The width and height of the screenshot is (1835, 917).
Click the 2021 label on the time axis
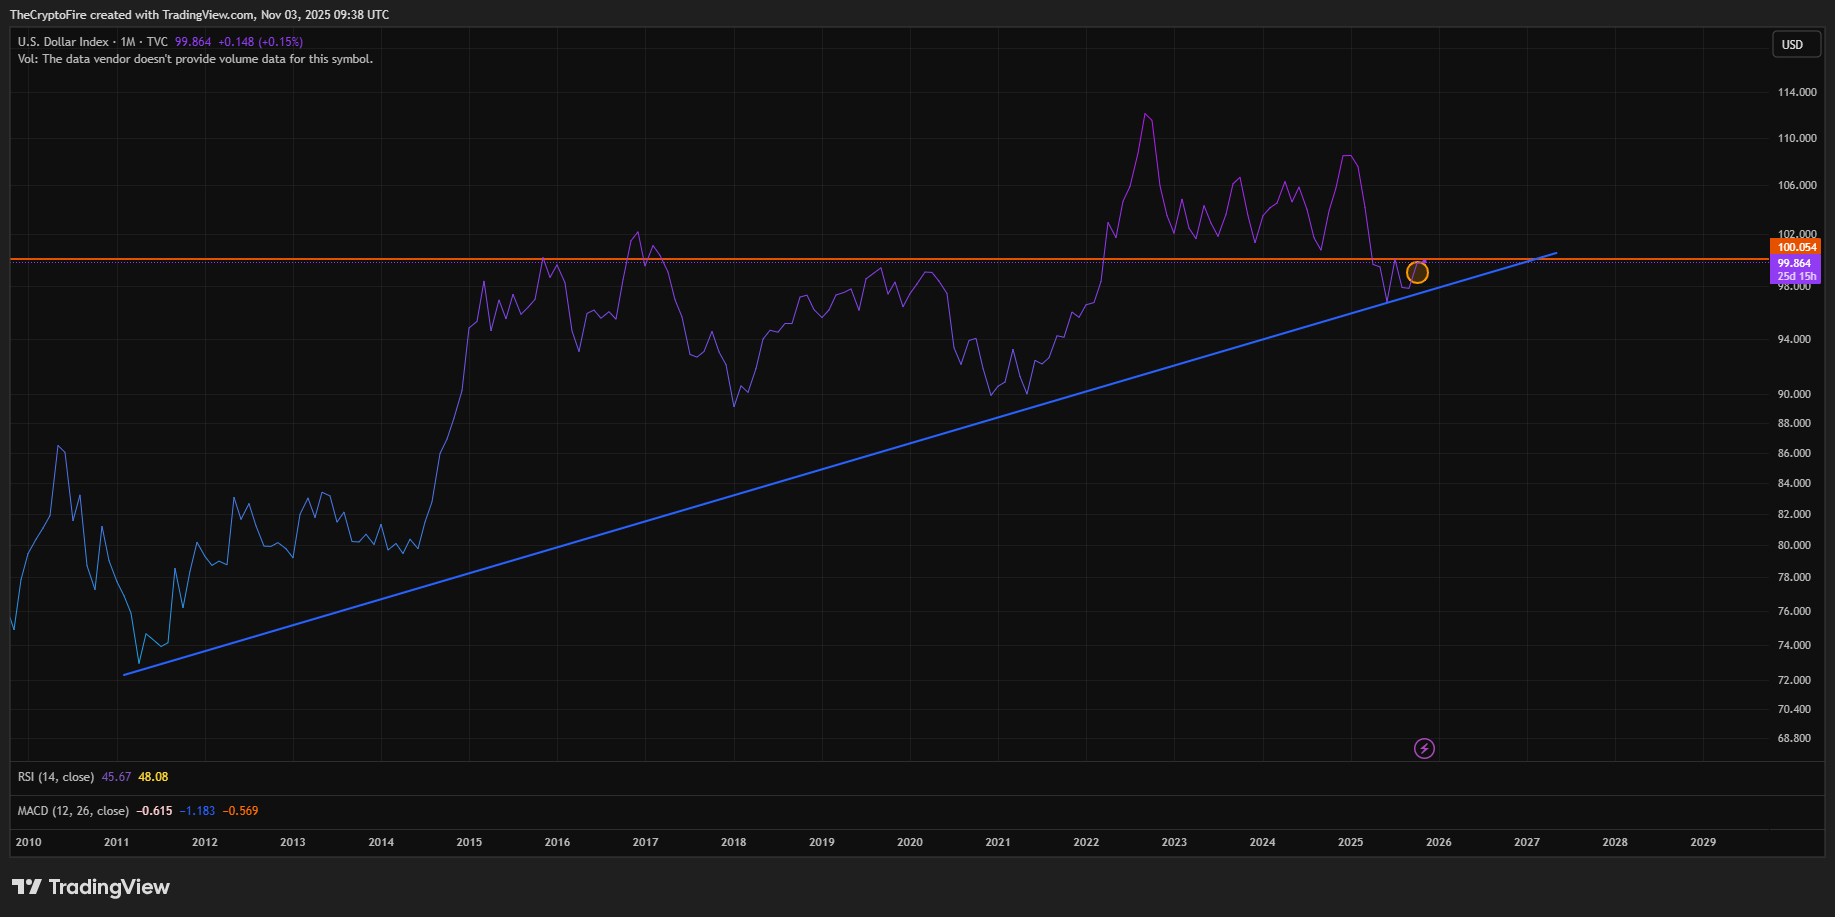coord(998,842)
